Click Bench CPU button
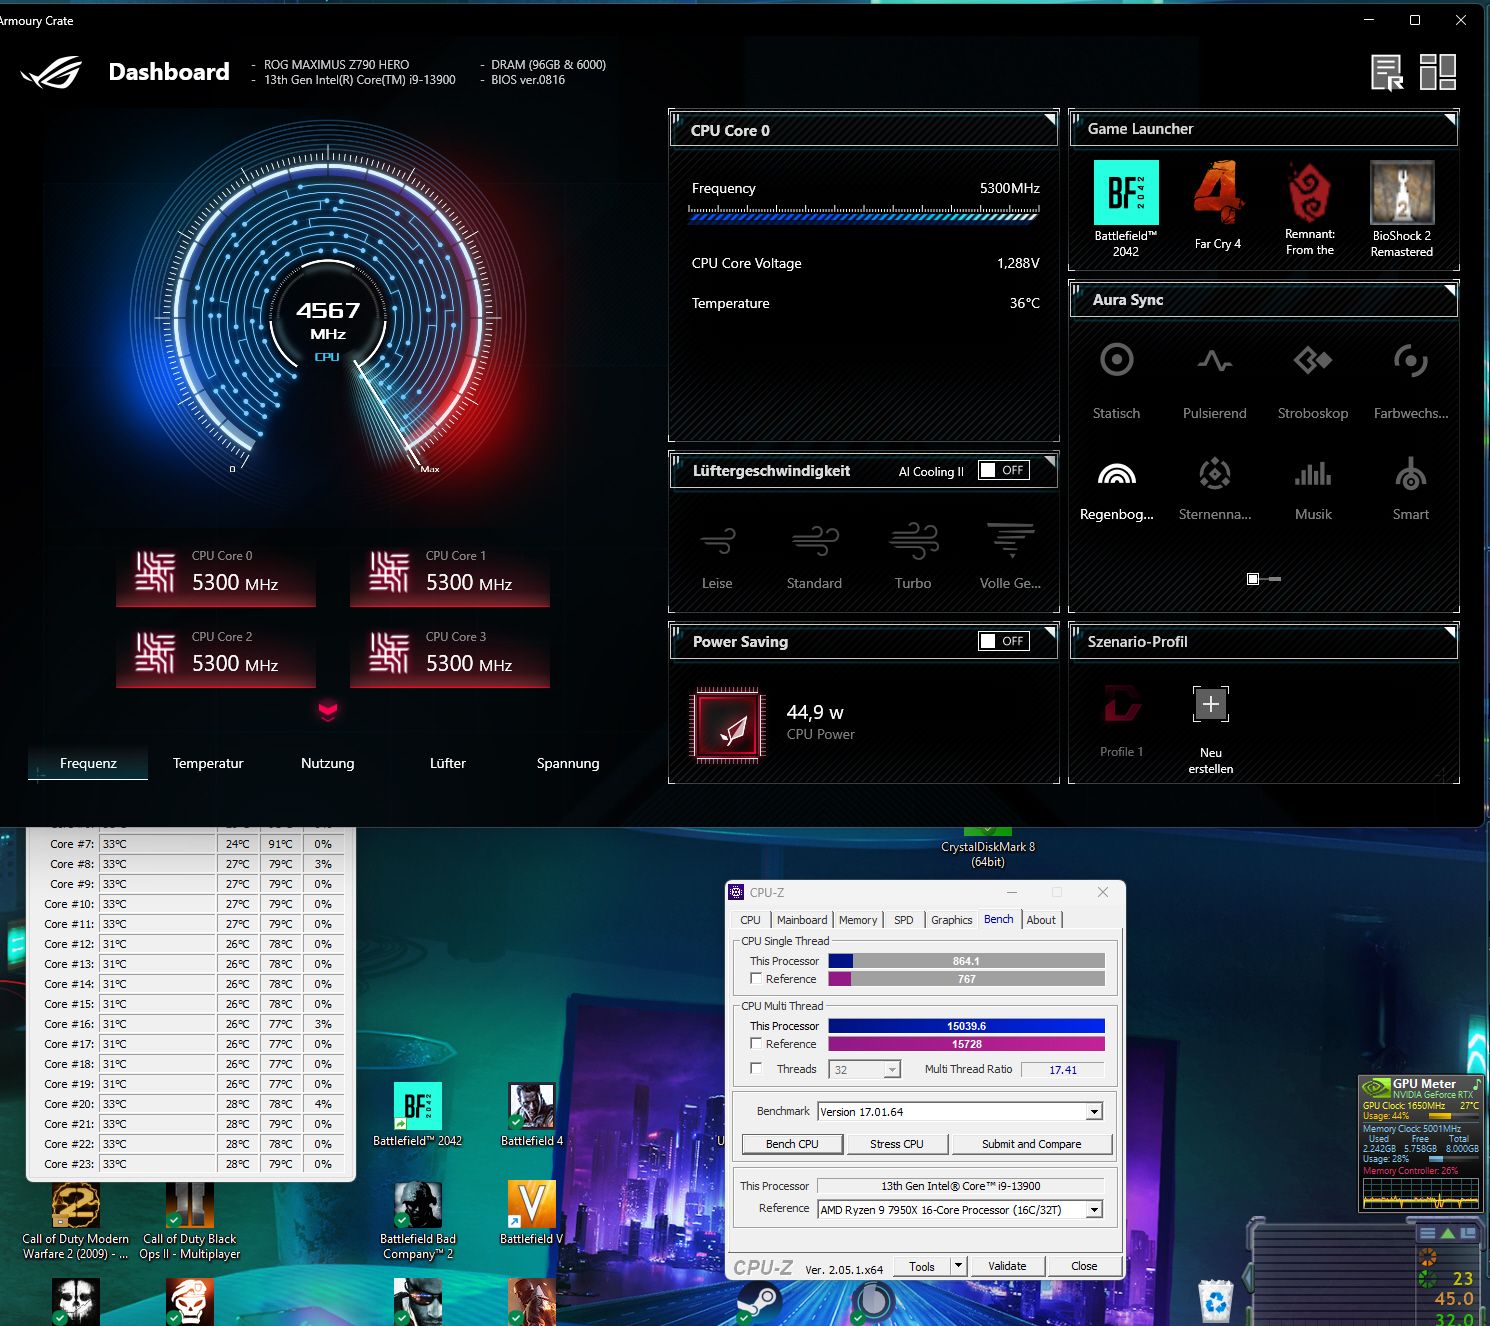 (792, 1144)
